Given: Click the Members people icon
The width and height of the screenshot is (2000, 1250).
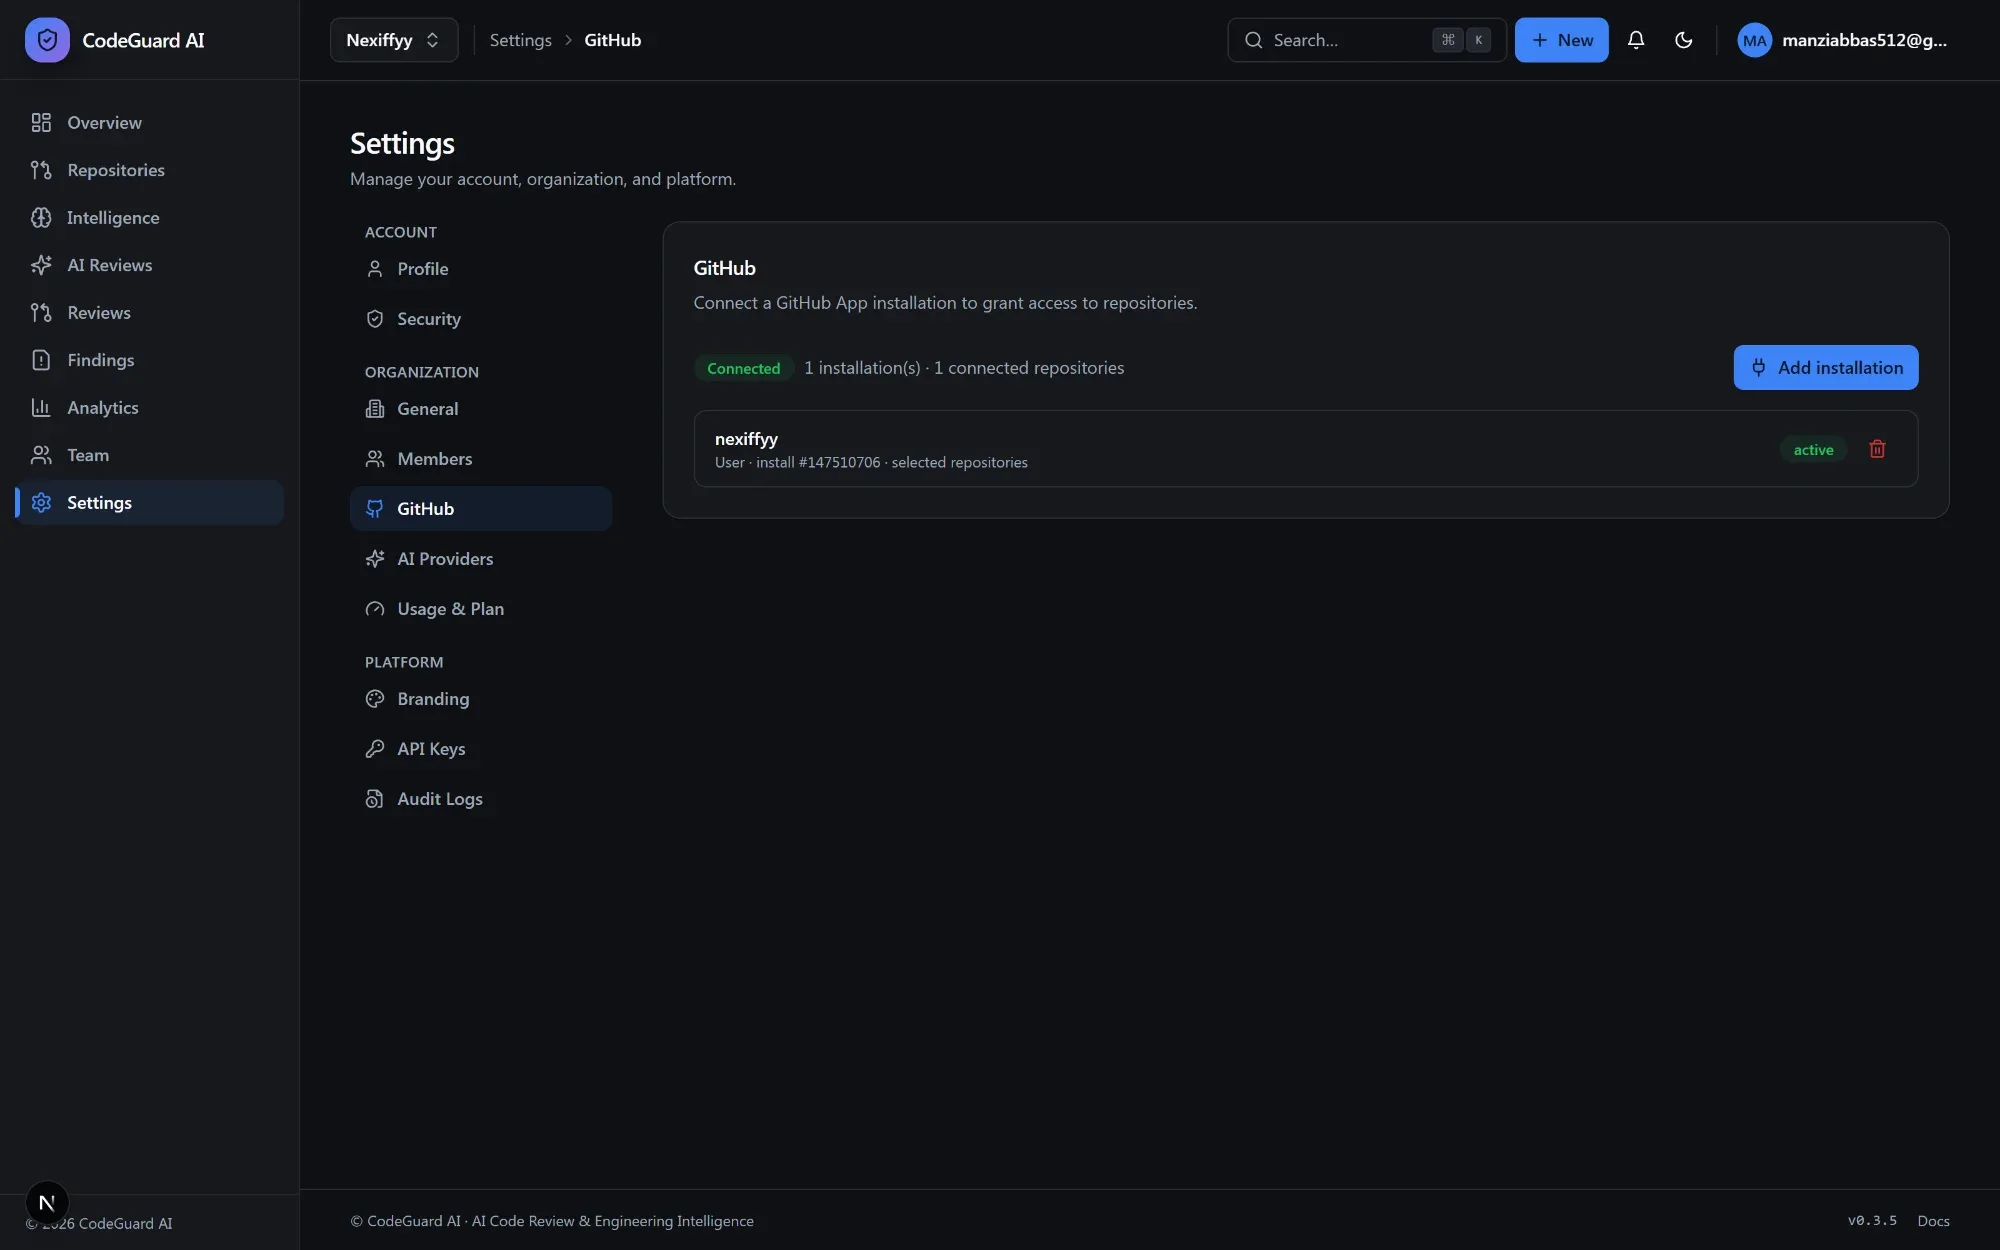Looking at the screenshot, I should 375,459.
